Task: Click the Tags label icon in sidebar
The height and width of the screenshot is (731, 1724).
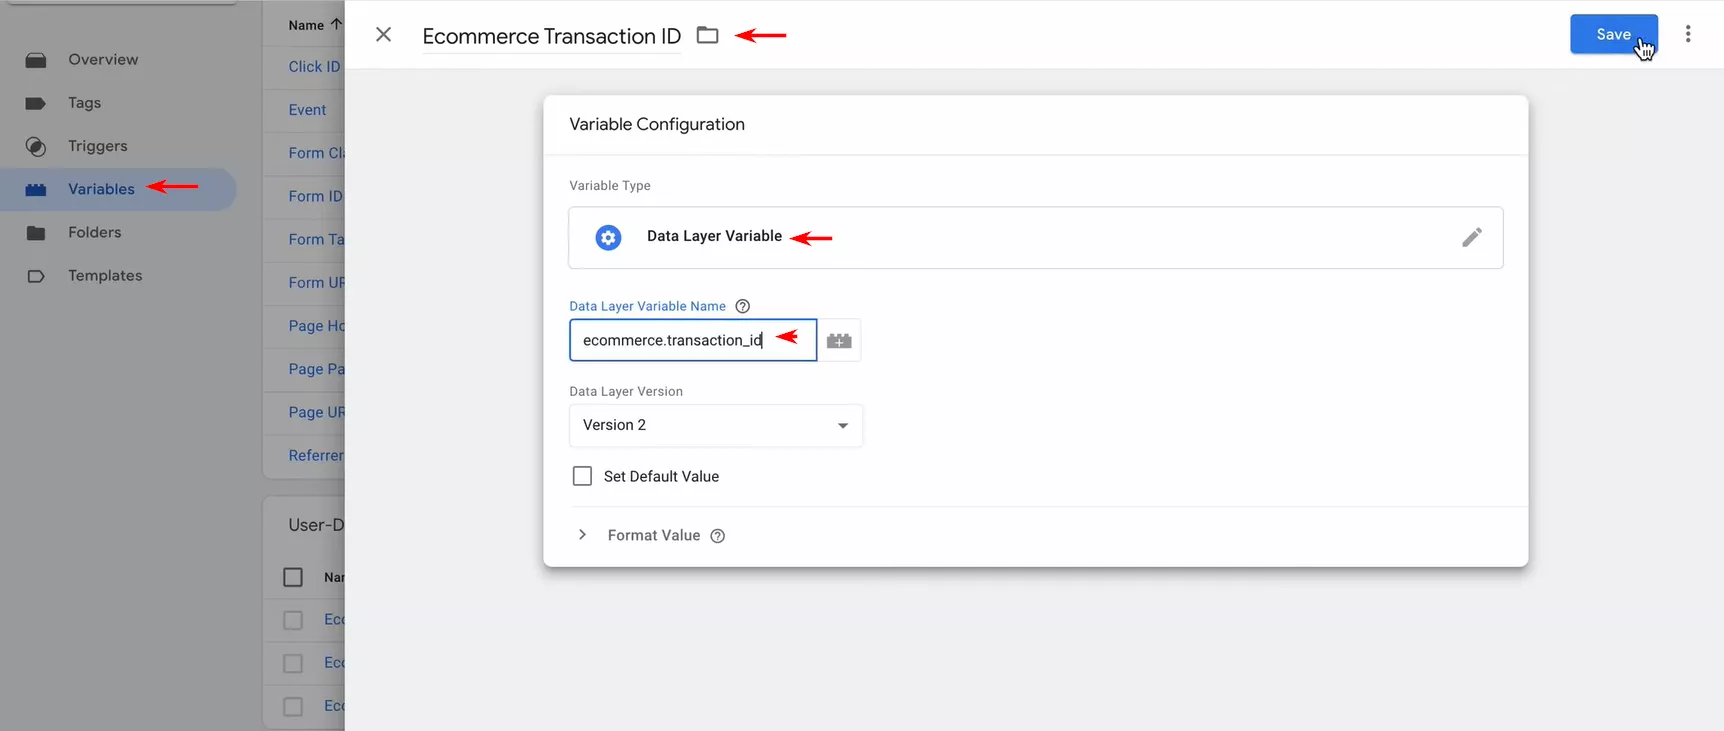Action: tap(36, 103)
